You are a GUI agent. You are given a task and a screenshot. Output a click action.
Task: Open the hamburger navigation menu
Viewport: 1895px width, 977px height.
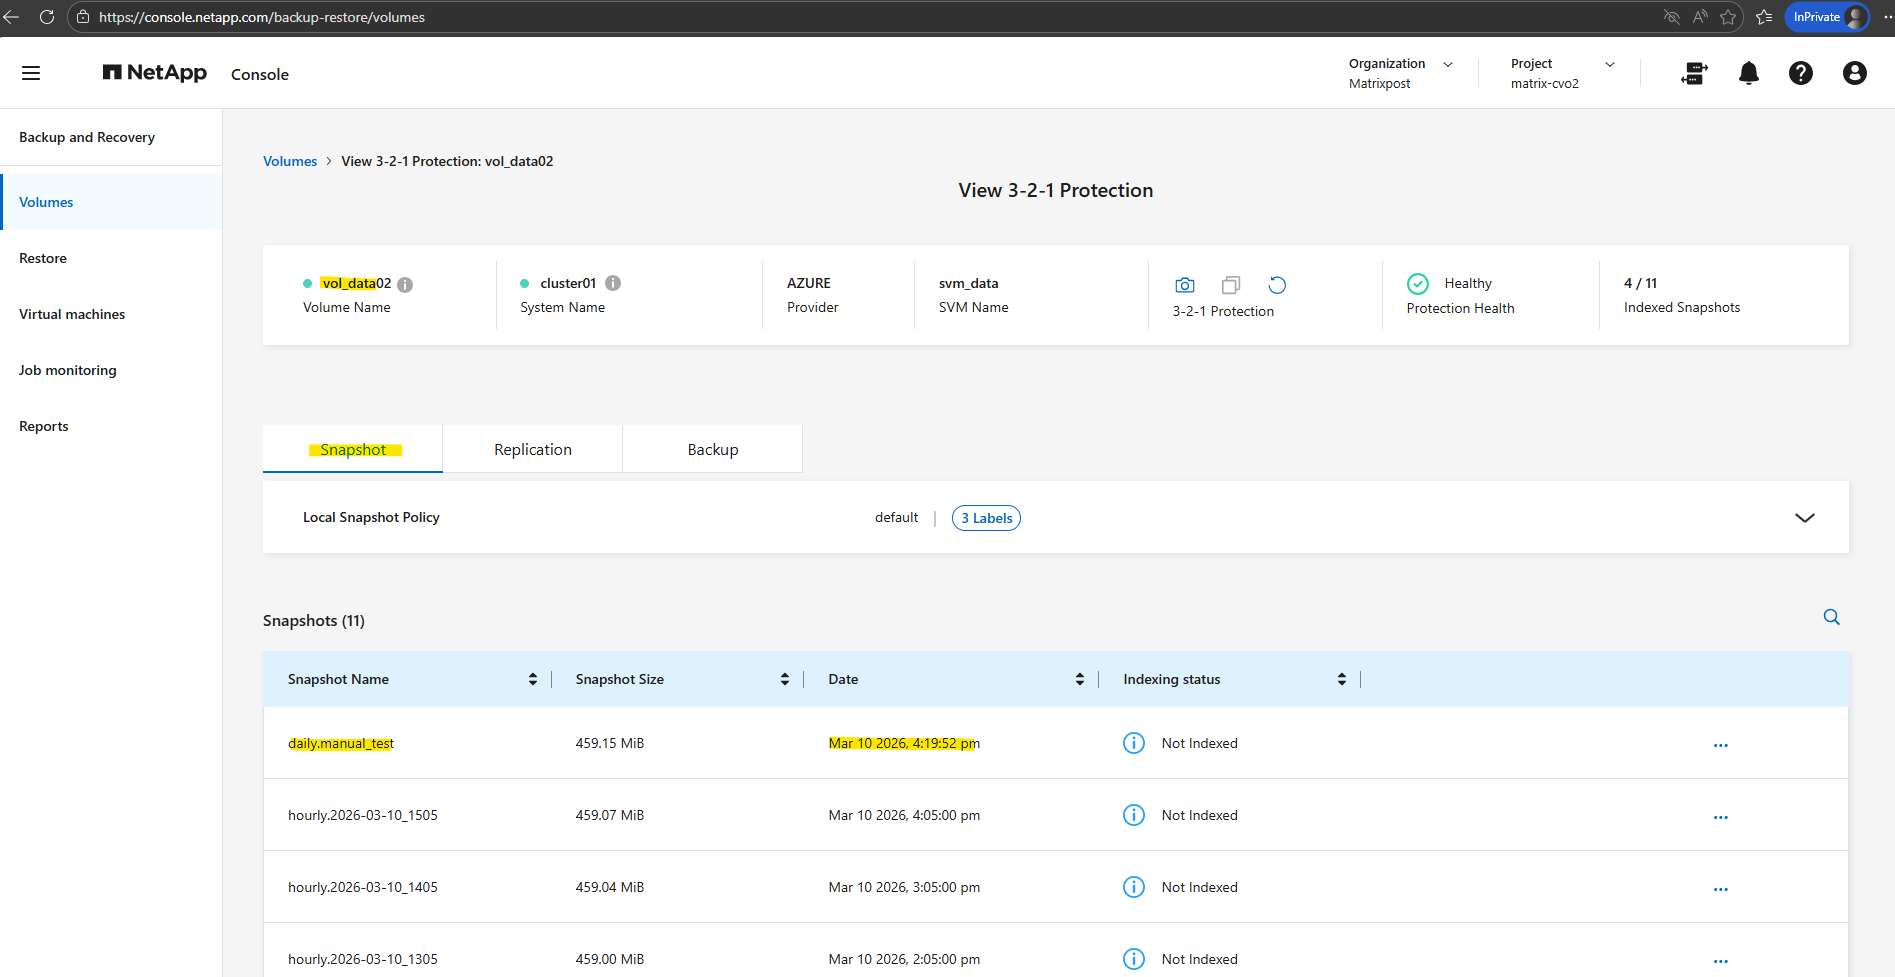pos(31,73)
